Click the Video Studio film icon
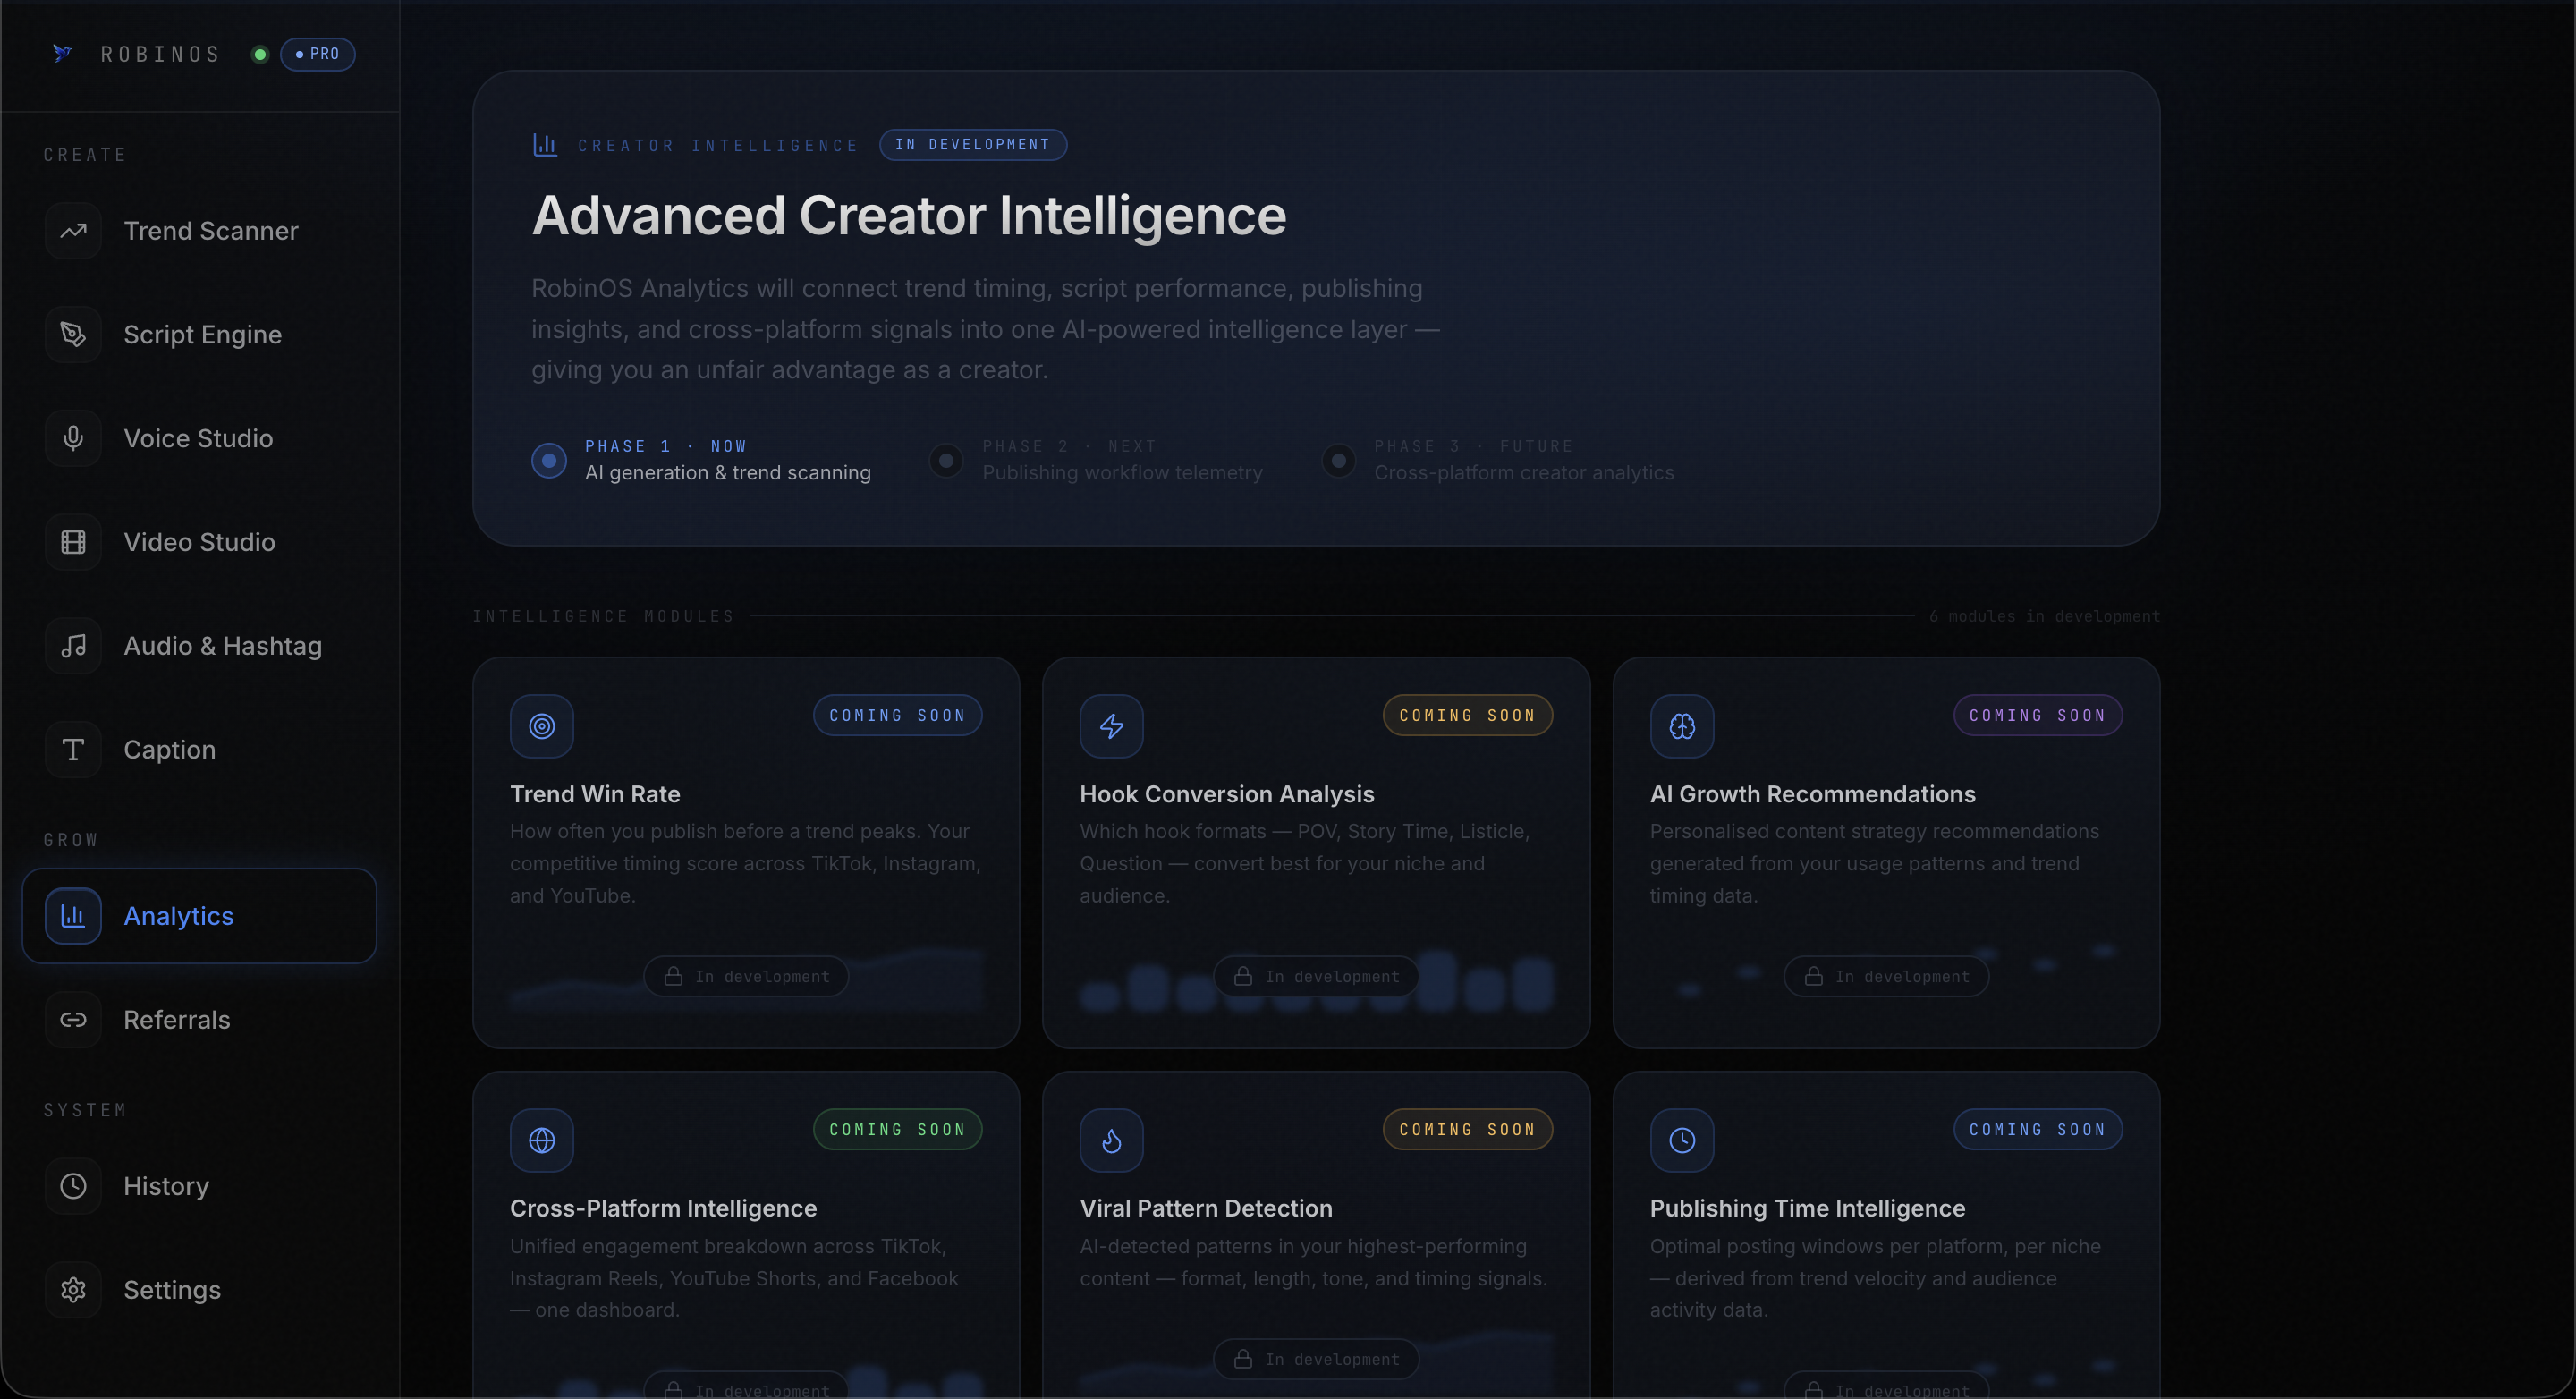 (x=73, y=542)
